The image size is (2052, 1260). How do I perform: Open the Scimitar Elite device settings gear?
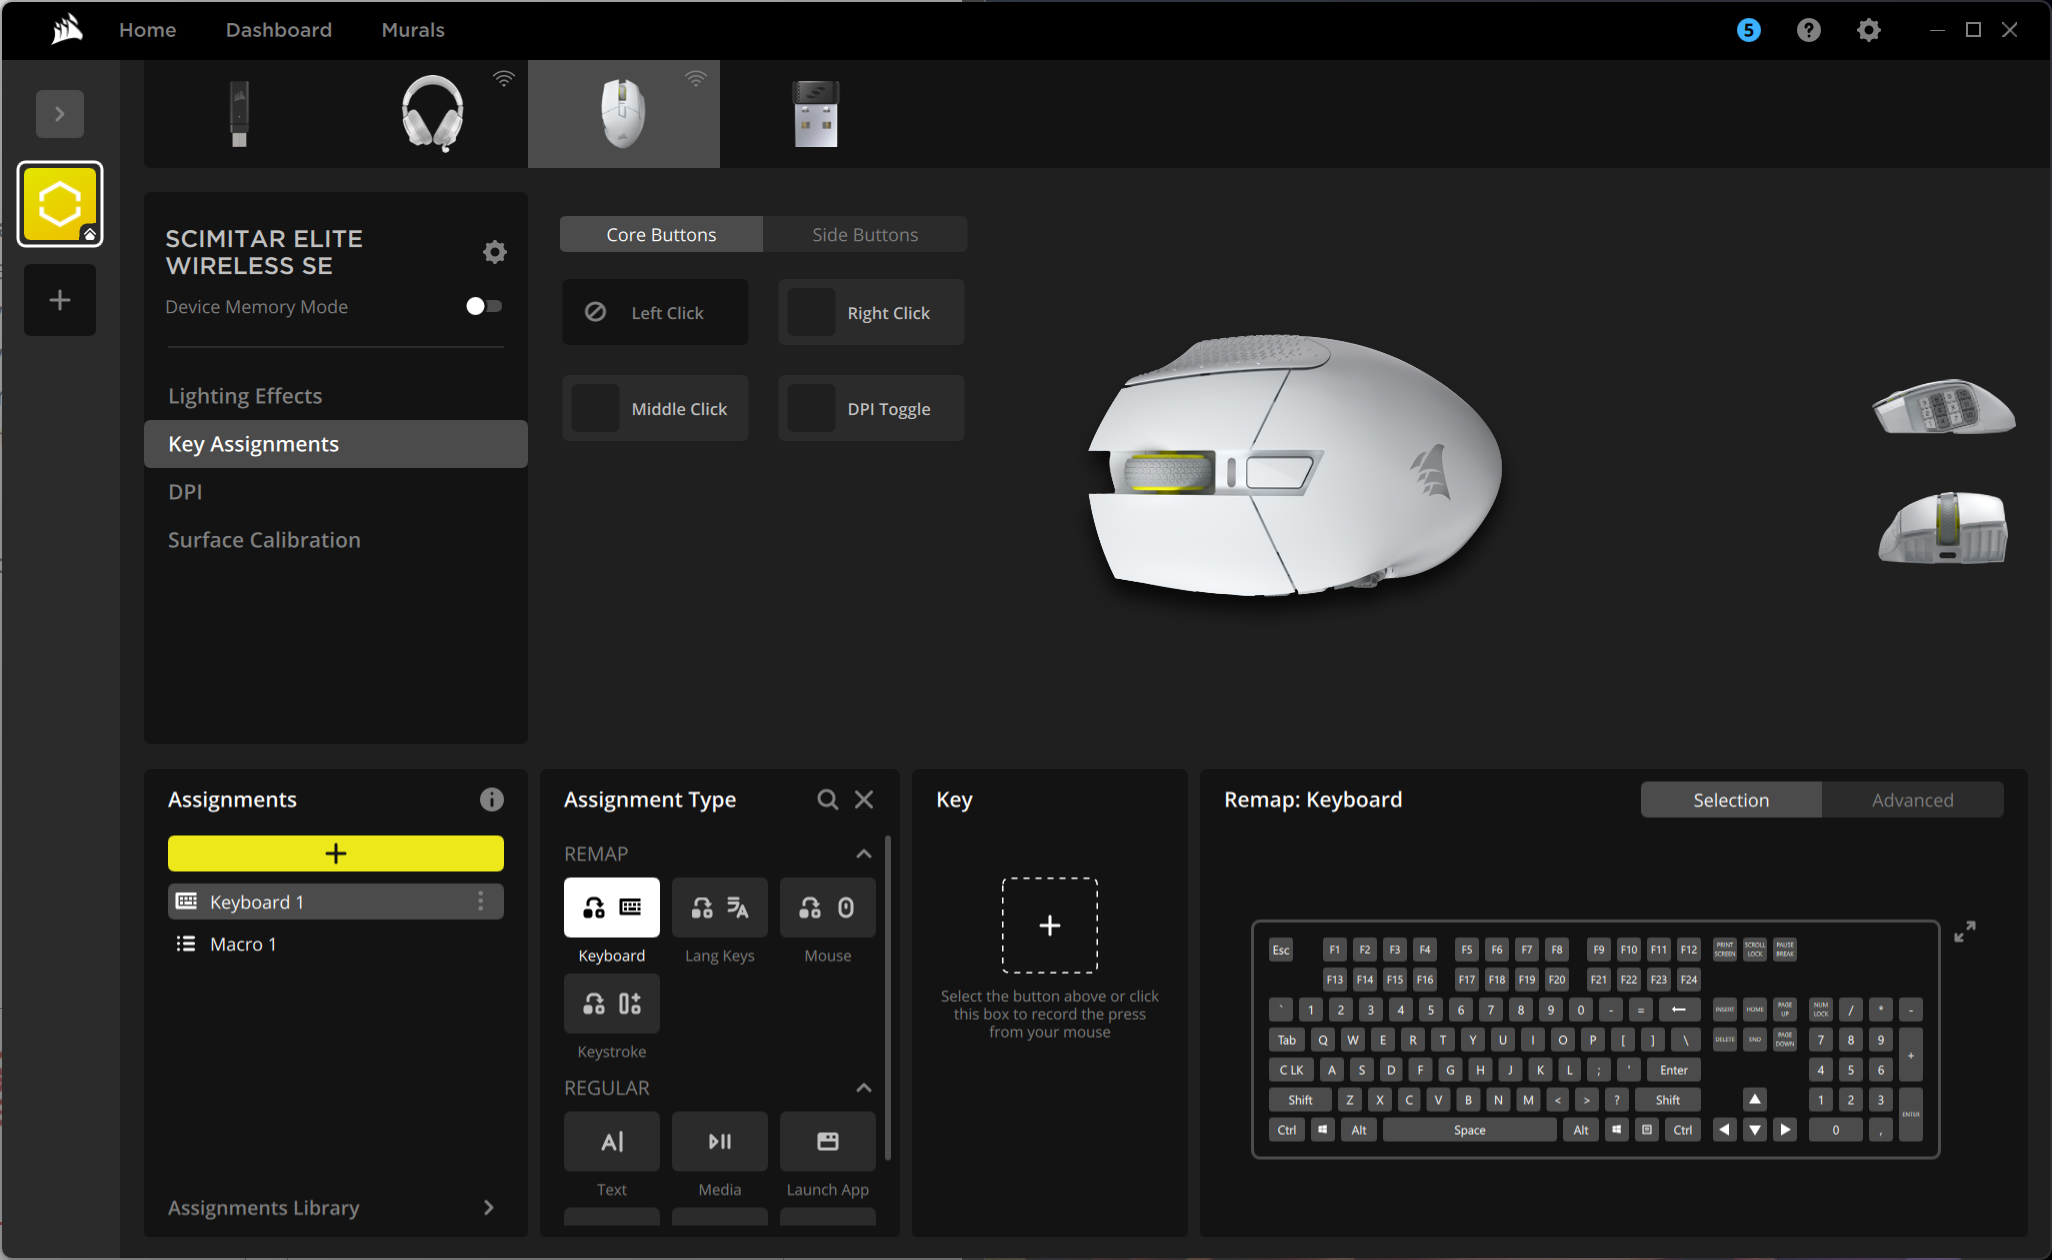pos(495,251)
